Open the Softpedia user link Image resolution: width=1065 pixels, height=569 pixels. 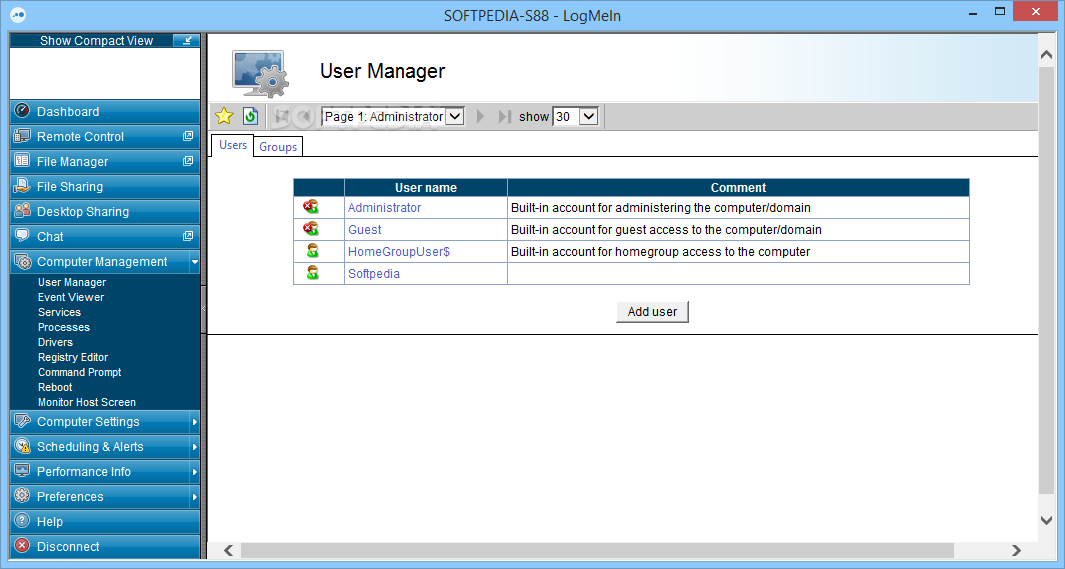pyautogui.click(x=374, y=274)
